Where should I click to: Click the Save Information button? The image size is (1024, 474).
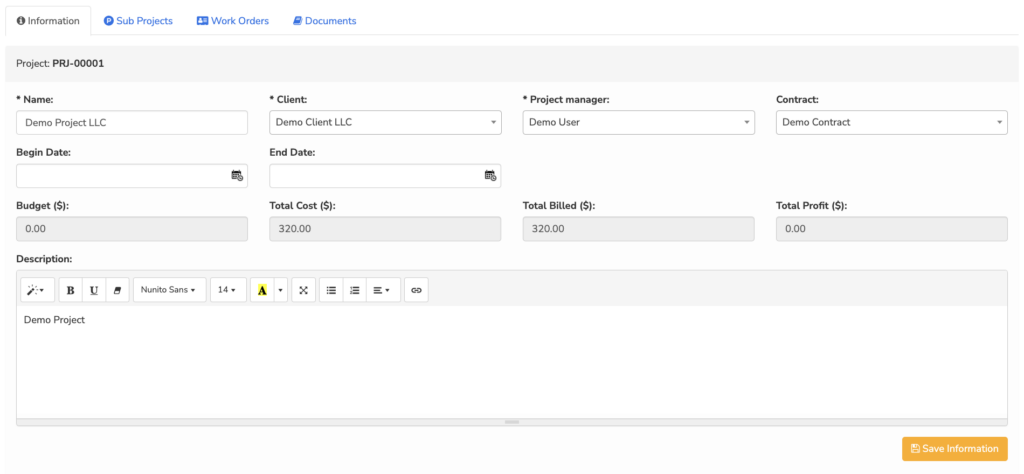955,449
